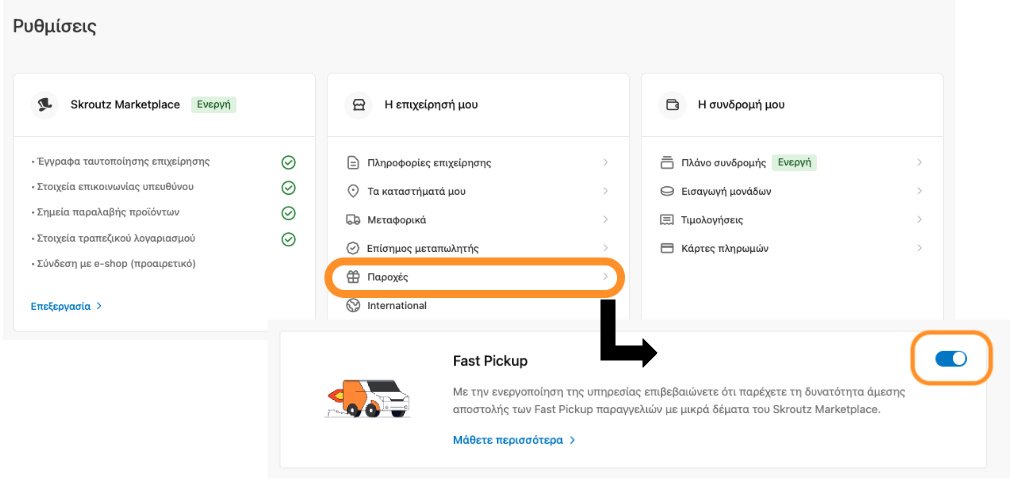
Task: Click the document icon for Πληροφορίες επιχείρησης
Action: (352, 162)
